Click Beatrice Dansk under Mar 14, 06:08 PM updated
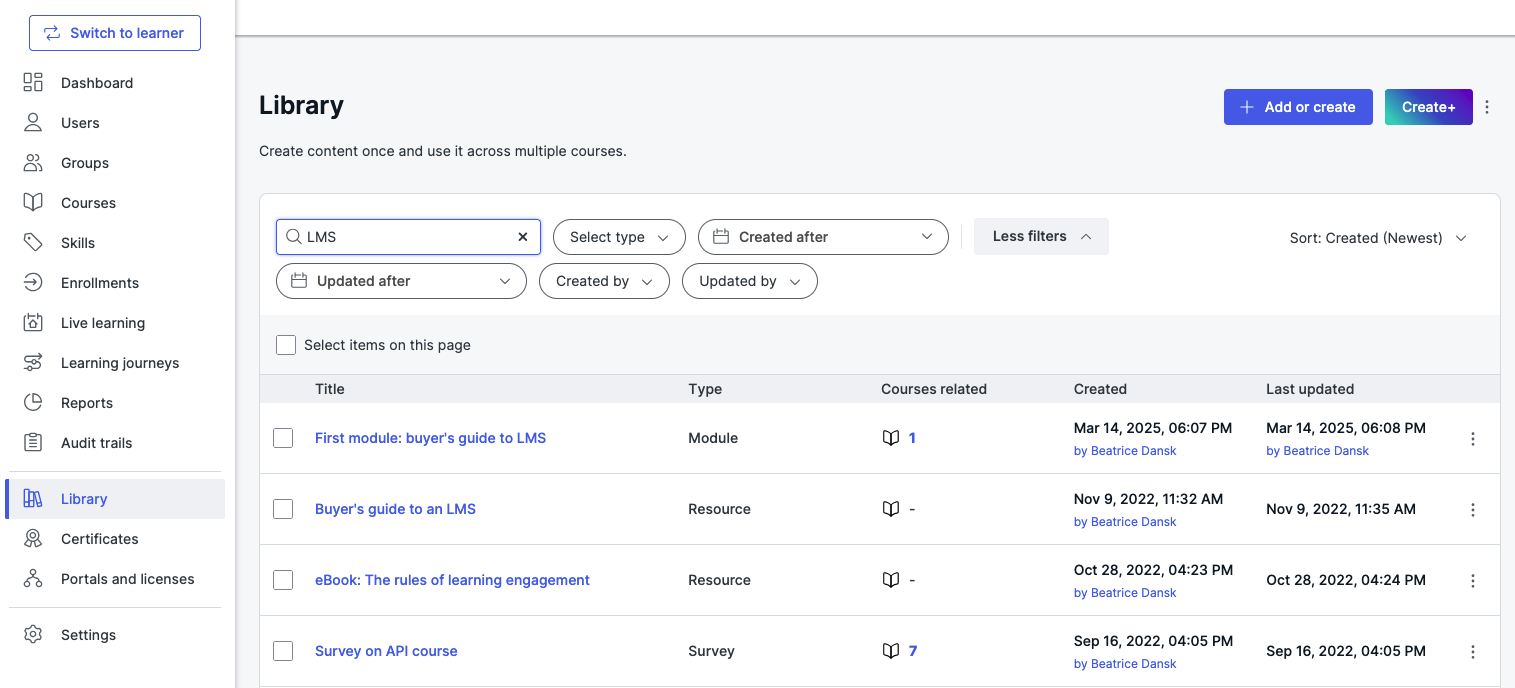The height and width of the screenshot is (688, 1515). pyautogui.click(x=1326, y=451)
